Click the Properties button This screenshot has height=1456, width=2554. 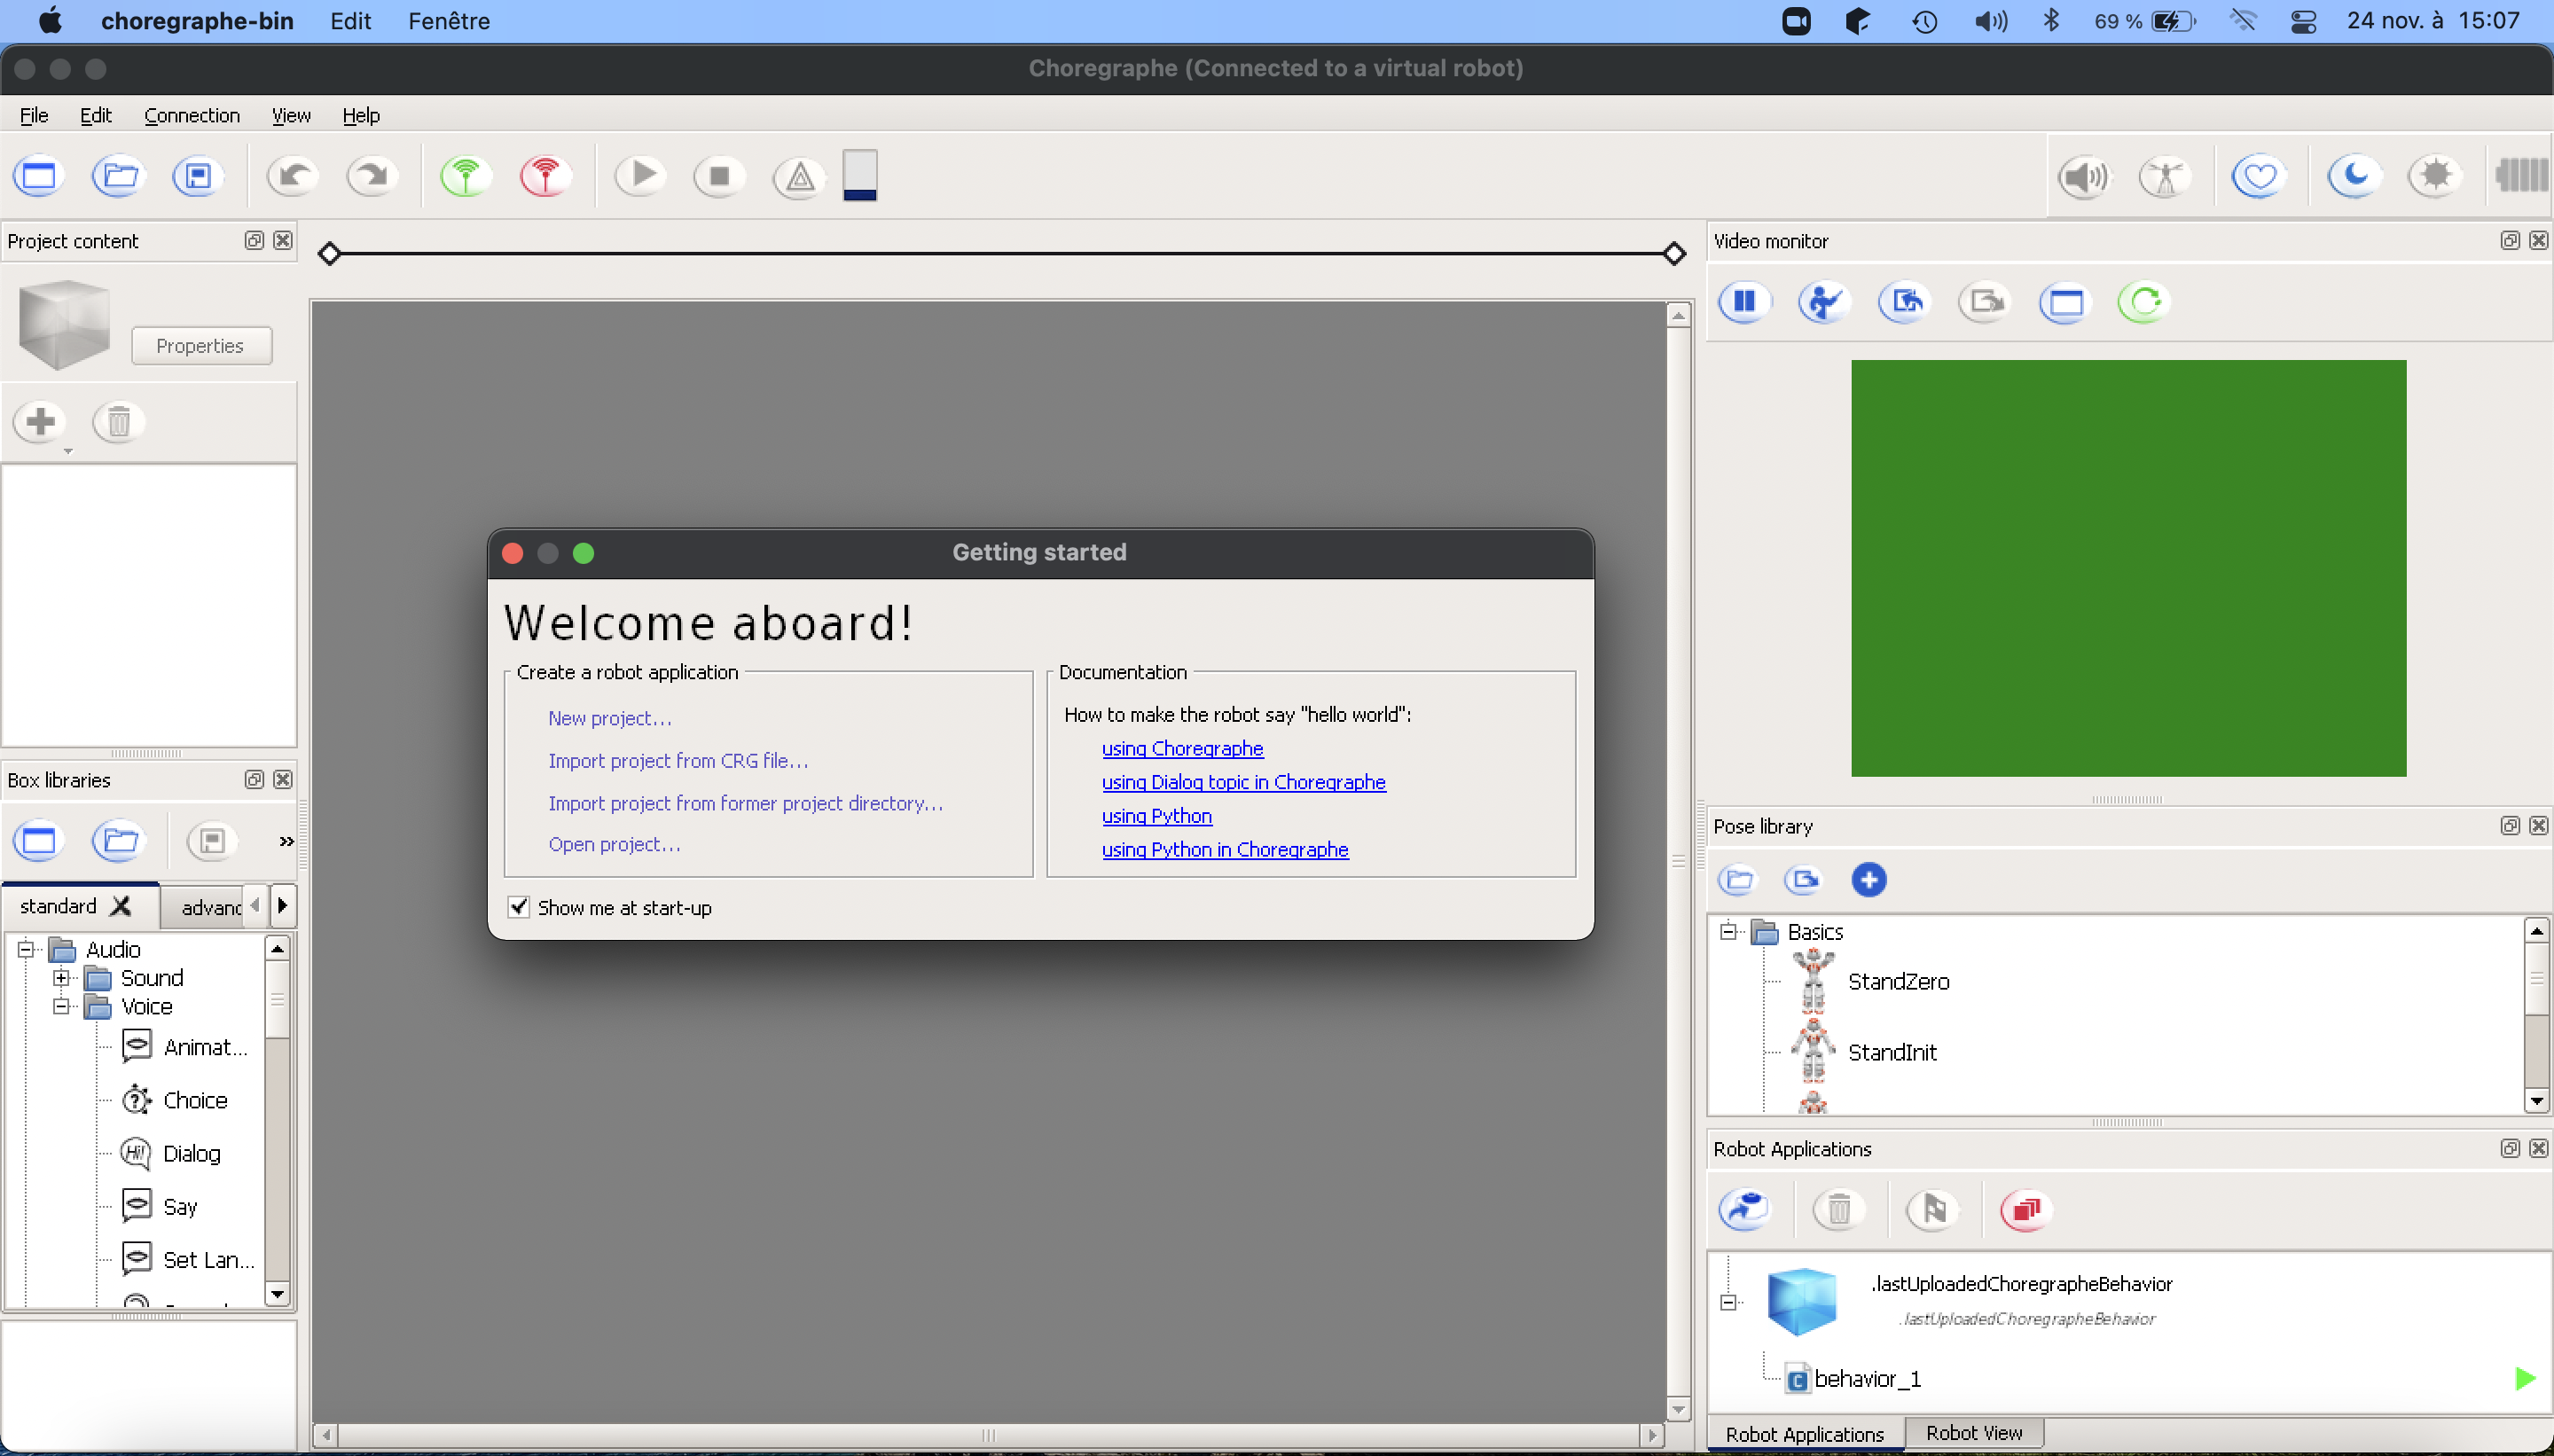pyautogui.click(x=201, y=346)
